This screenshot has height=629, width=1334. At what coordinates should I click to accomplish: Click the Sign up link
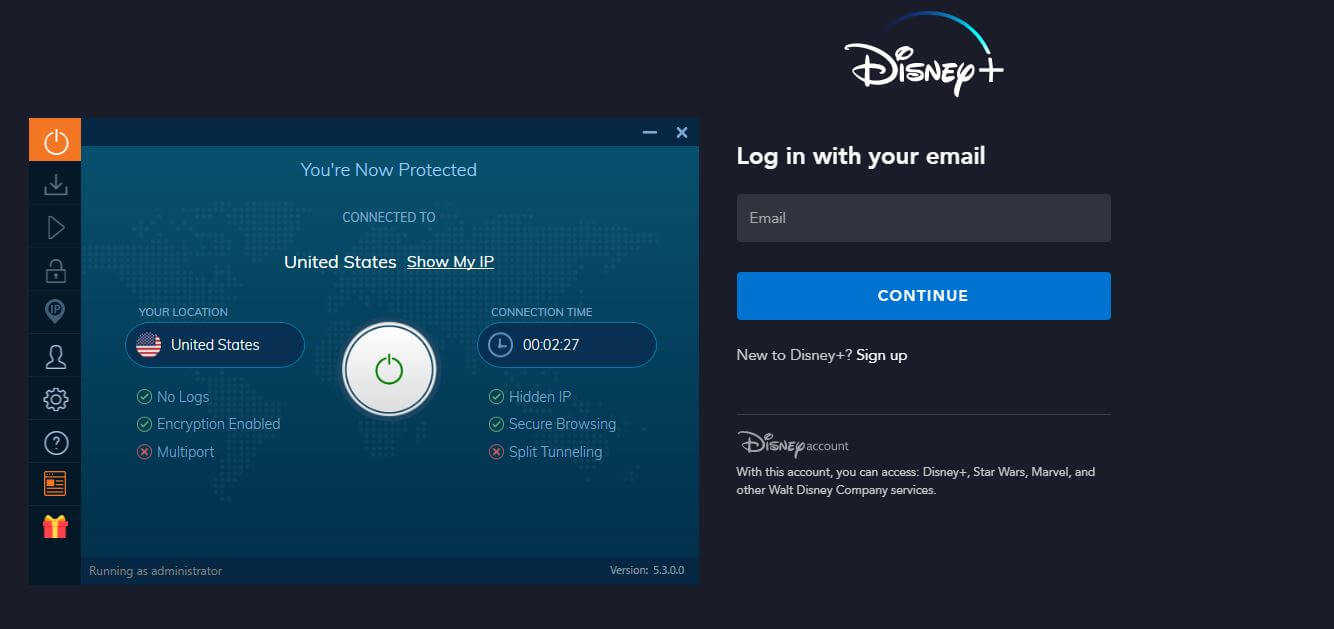pyautogui.click(x=882, y=355)
